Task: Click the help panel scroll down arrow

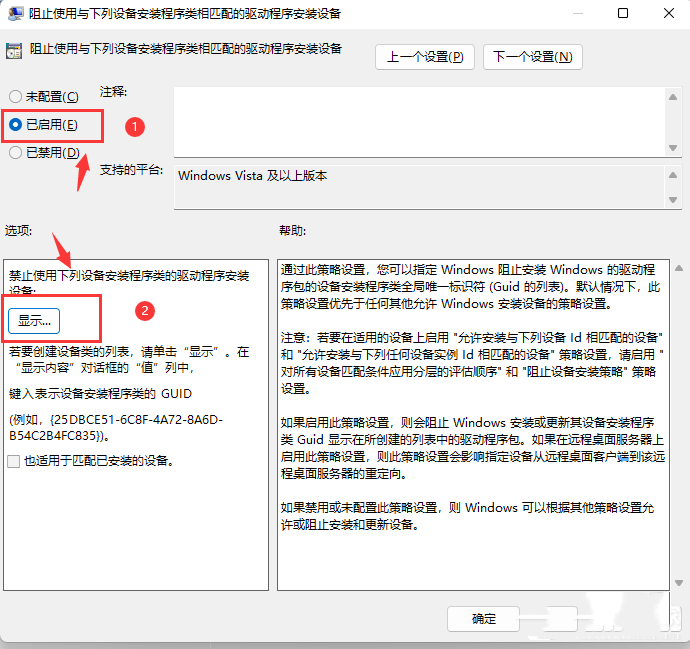Action: click(679, 583)
